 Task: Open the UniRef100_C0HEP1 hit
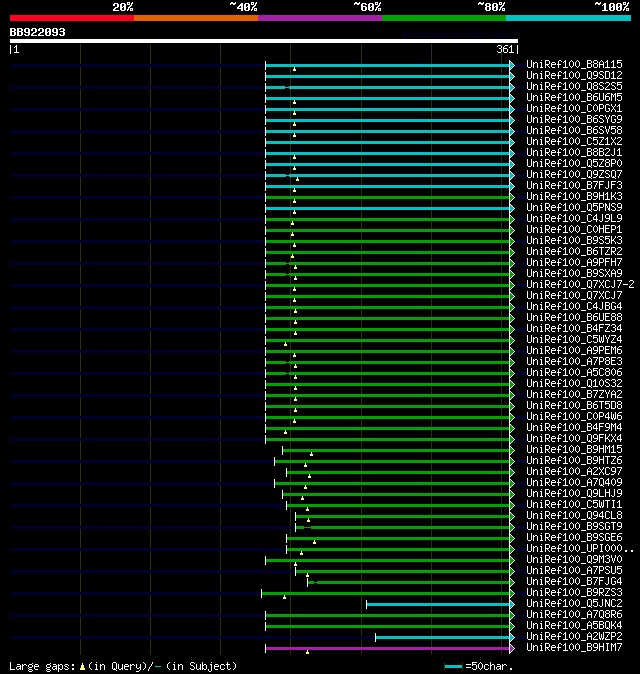574,230
